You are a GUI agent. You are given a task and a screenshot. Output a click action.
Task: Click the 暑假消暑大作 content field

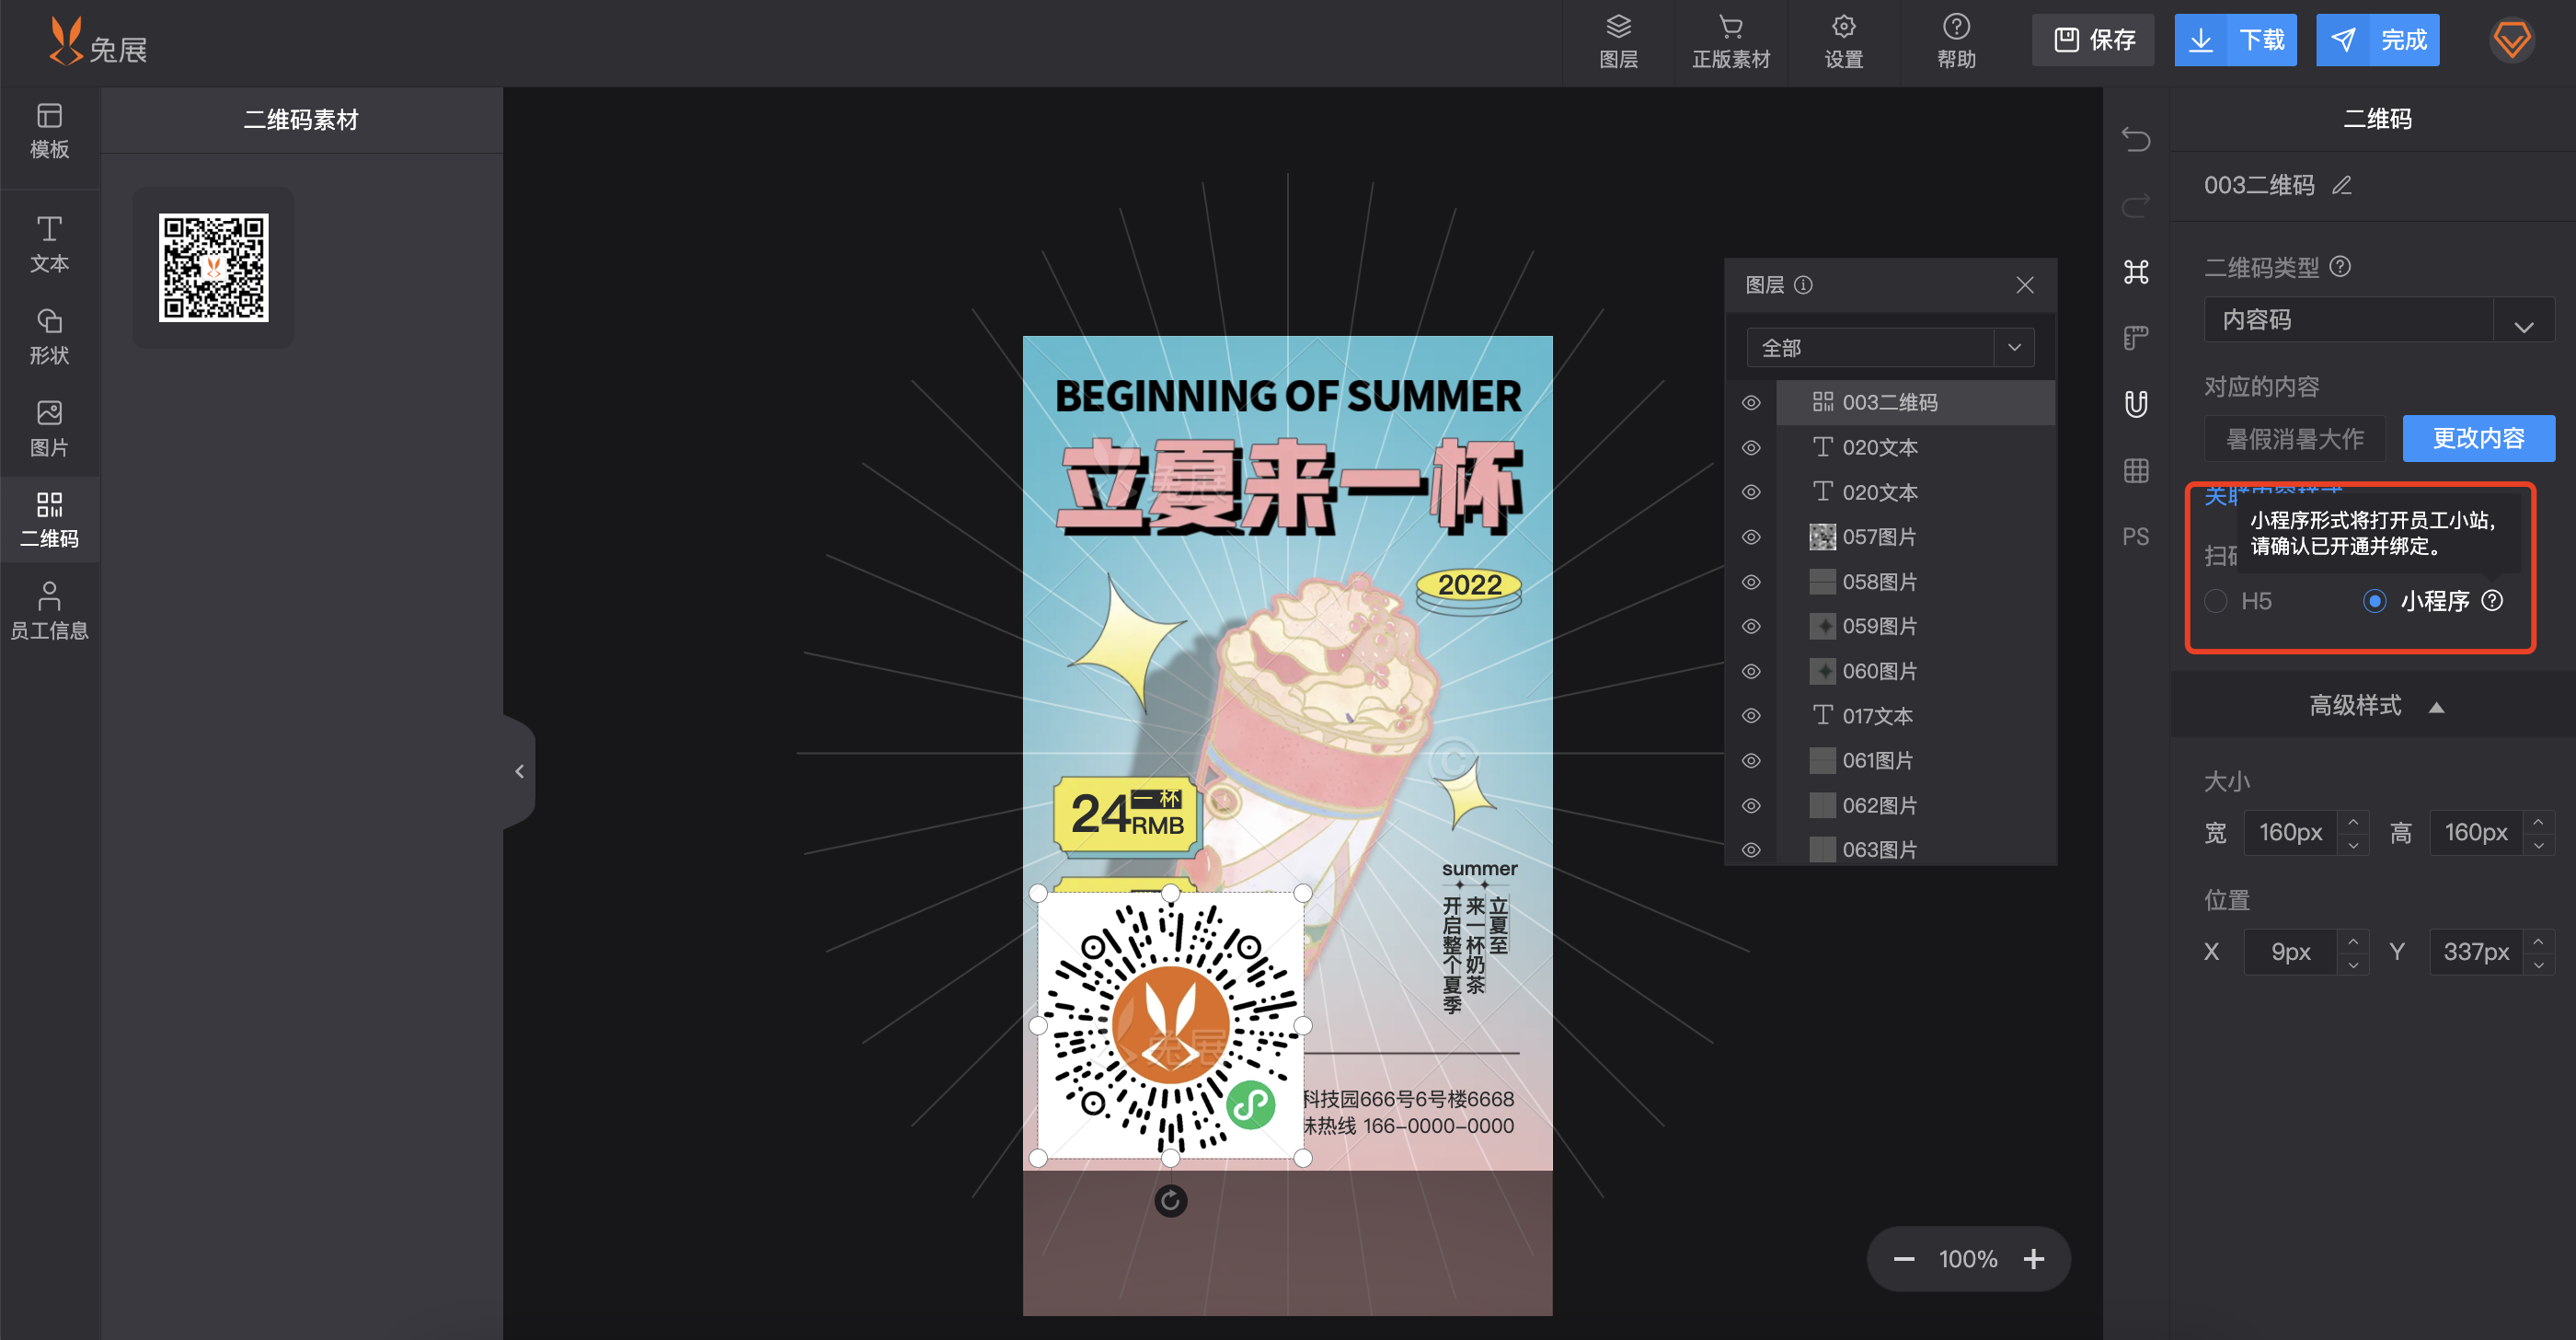coord(2294,438)
